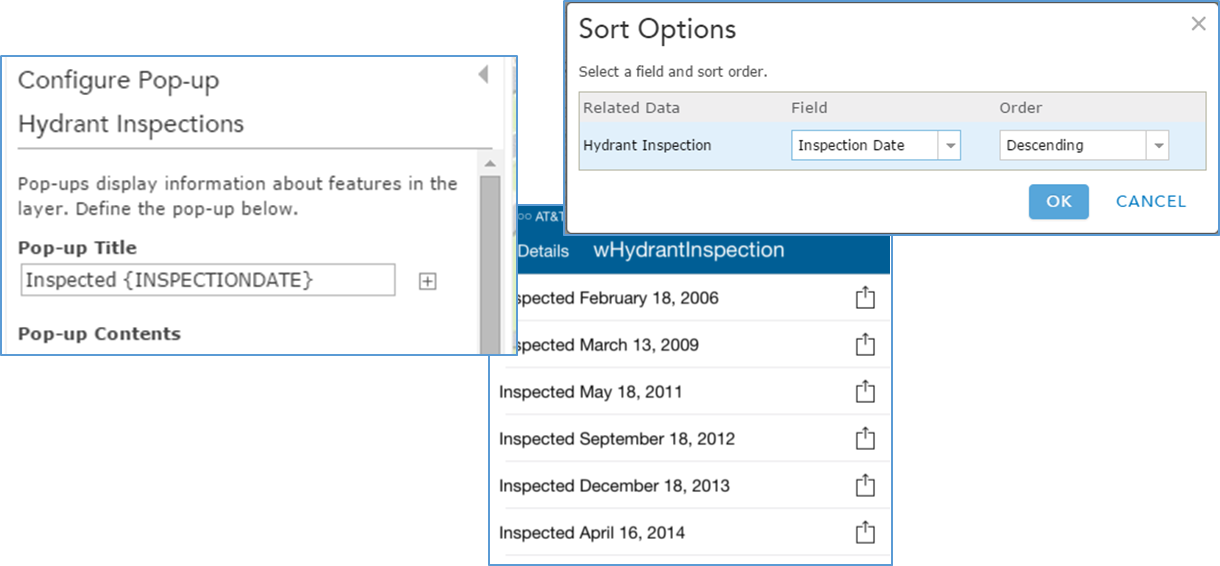1220x566 pixels.
Task: Share the December 18, 2013 inspection
Action: (865, 485)
